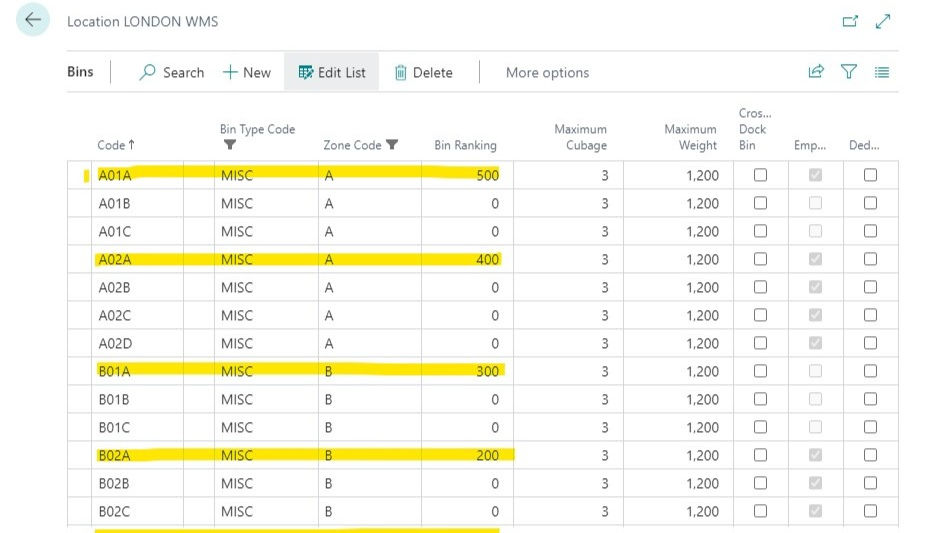Screen dimensions: 949x533
Task: Select bin code A02D
Action: point(115,344)
